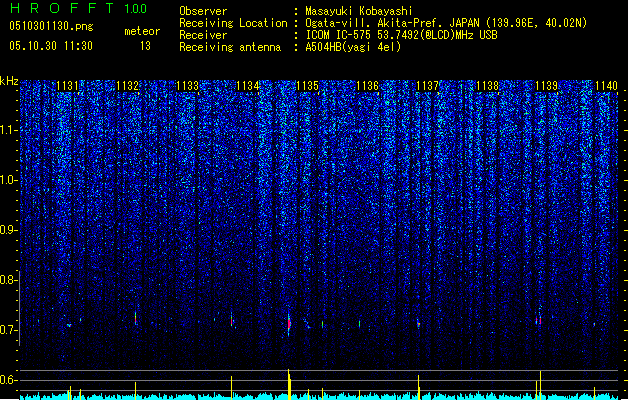This screenshot has width=629, height=400.
Task: Click the 'meteor' label
Action: click(142, 31)
